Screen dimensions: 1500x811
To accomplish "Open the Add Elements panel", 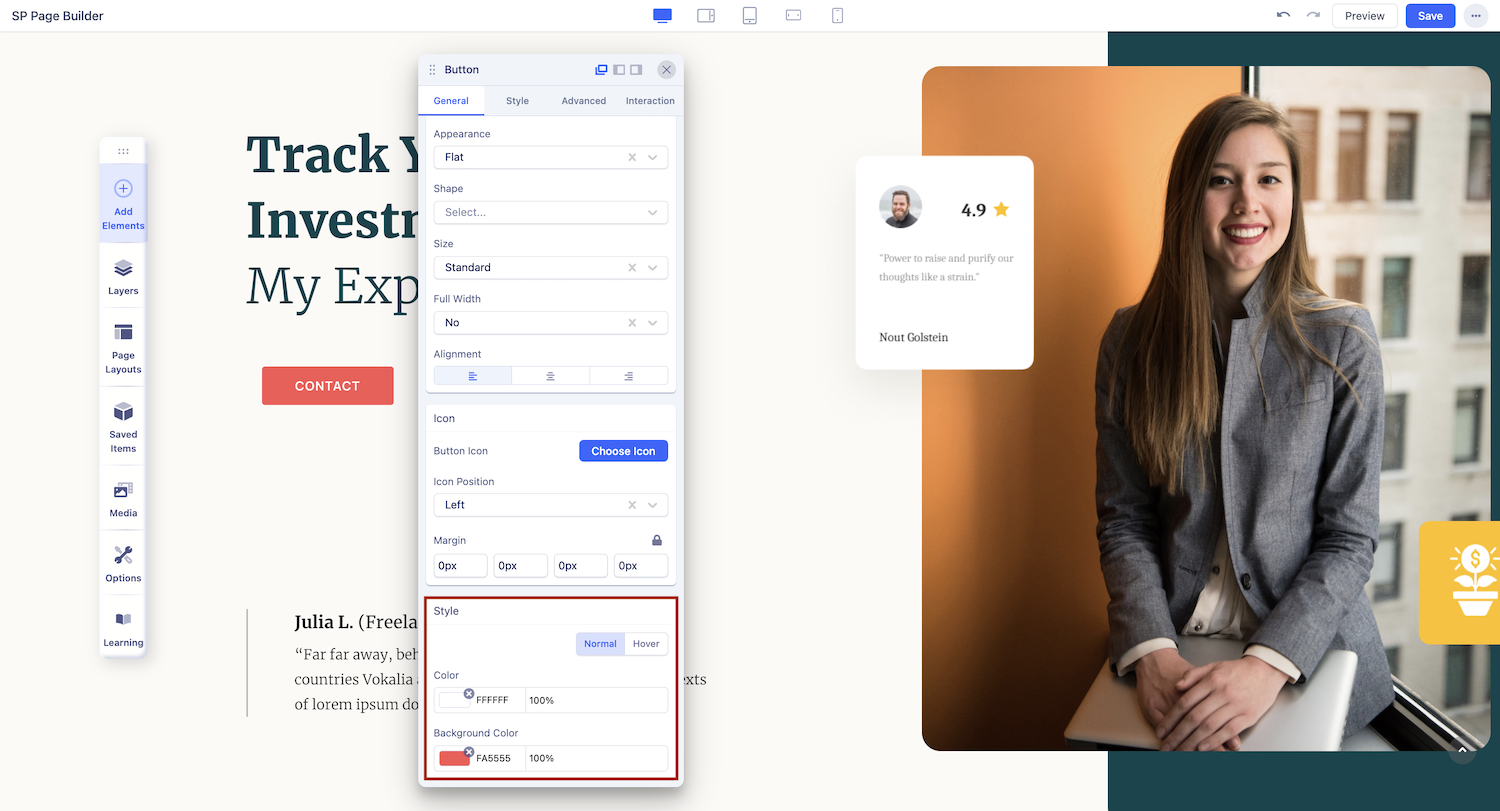I will (123, 204).
